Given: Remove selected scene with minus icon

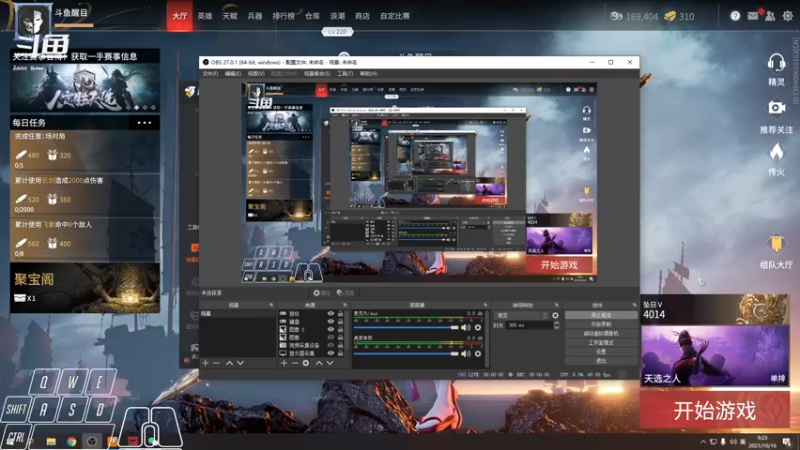Looking at the screenshot, I should point(216,363).
